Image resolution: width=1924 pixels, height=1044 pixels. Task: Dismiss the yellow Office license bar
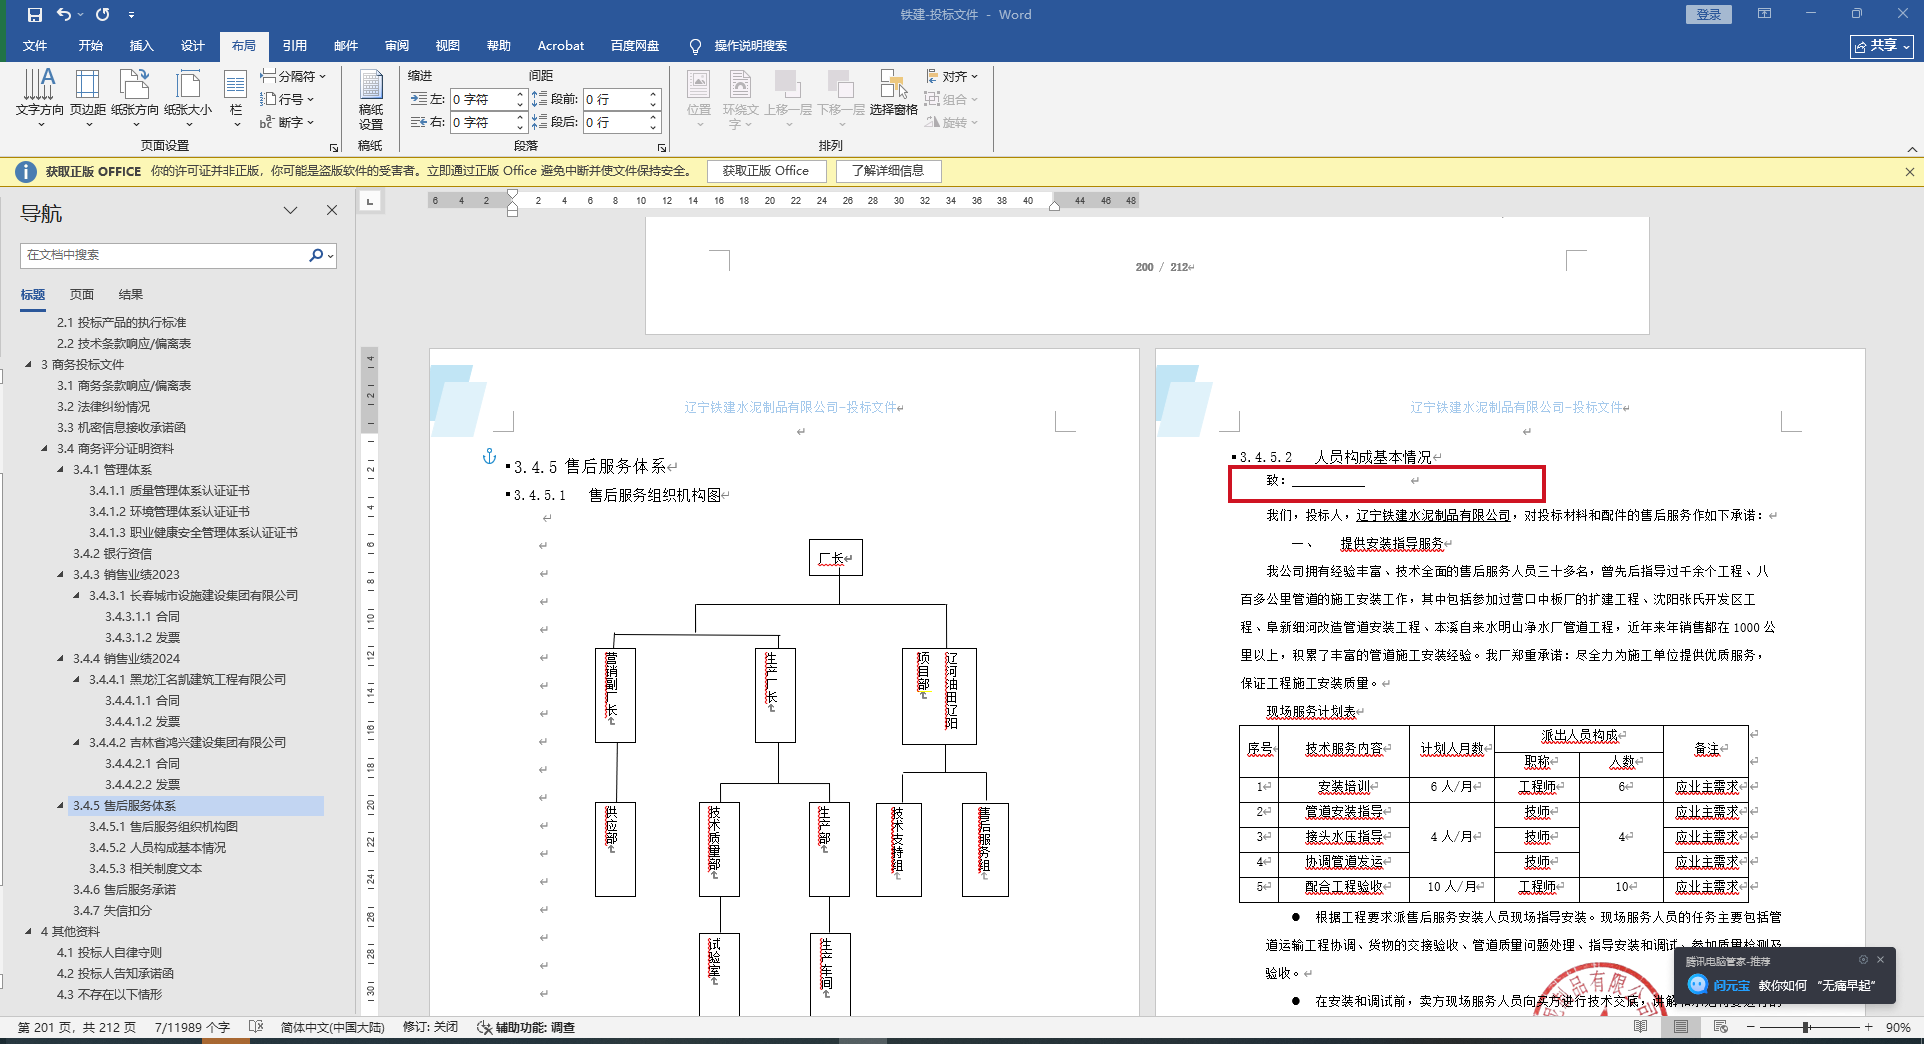click(x=1910, y=172)
